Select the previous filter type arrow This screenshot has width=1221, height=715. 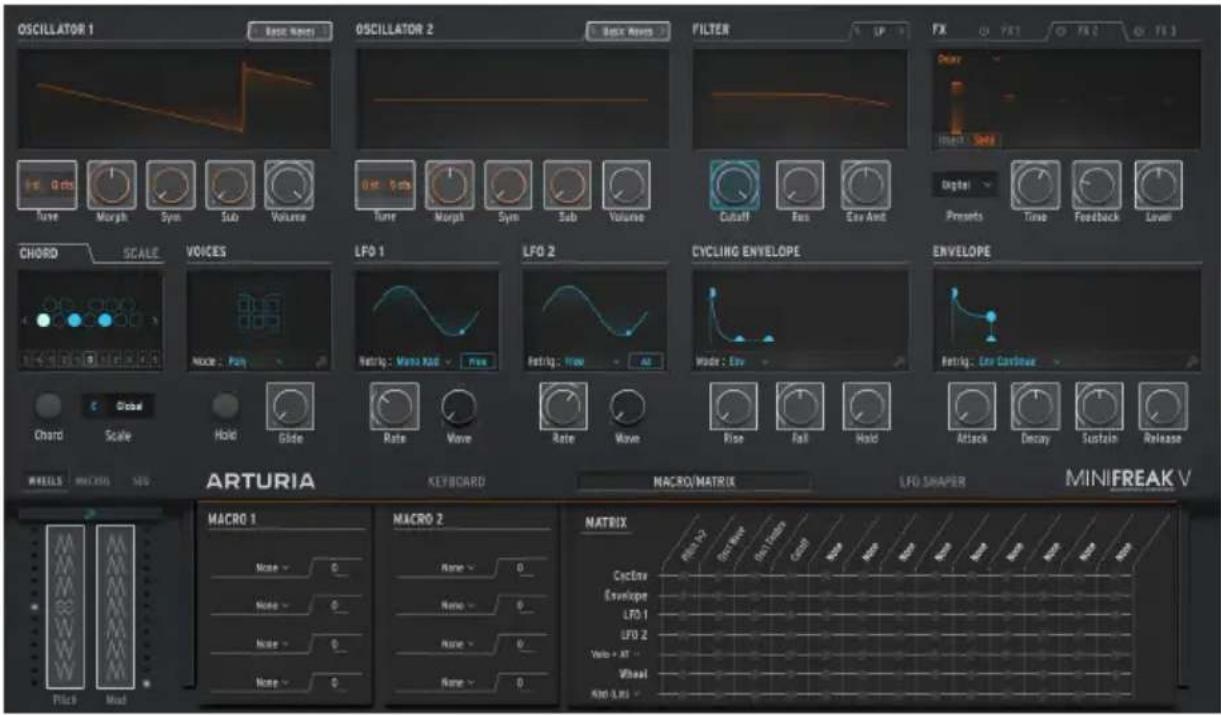pos(858,32)
